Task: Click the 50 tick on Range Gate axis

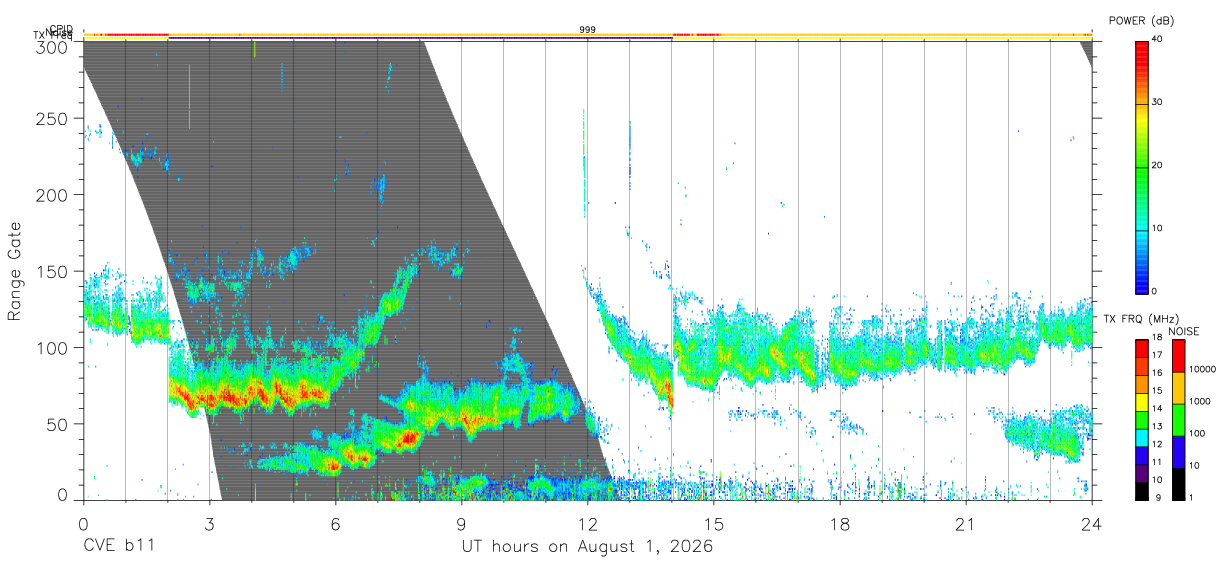Action: [59, 424]
